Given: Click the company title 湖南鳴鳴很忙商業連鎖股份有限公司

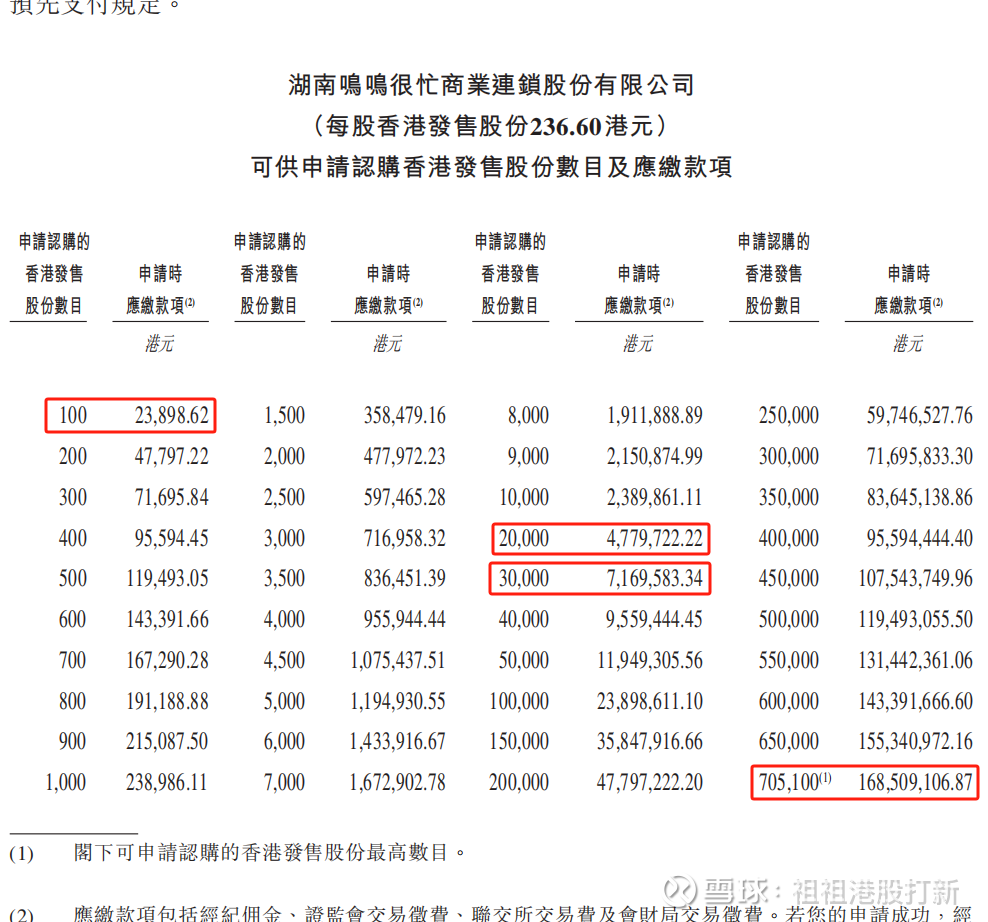Looking at the screenshot, I should coord(491,85).
